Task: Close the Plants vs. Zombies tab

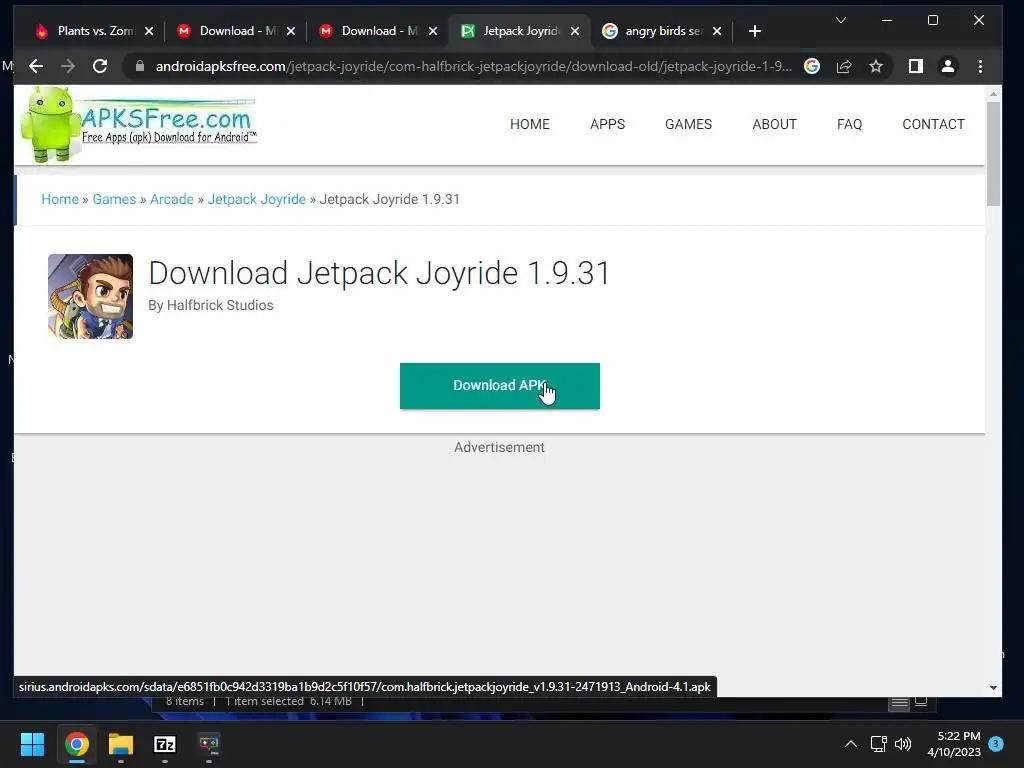Action: pyautogui.click(x=149, y=31)
